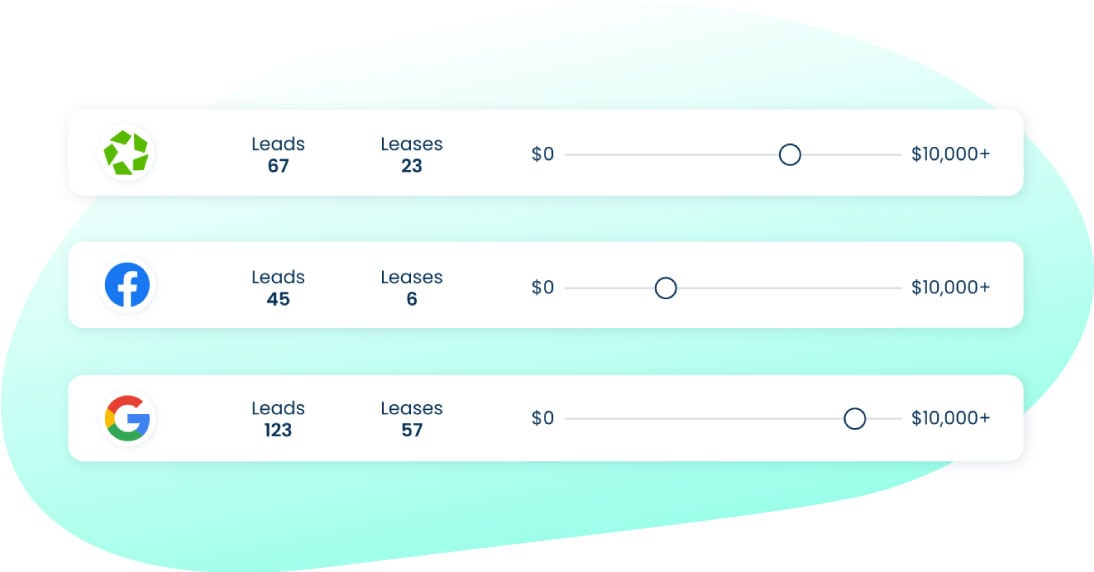Image resolution: width=1094 pixels, height=572 pixels.
Task: Click the $10,000+ label in Facebook row
Action: pos(950,288)
